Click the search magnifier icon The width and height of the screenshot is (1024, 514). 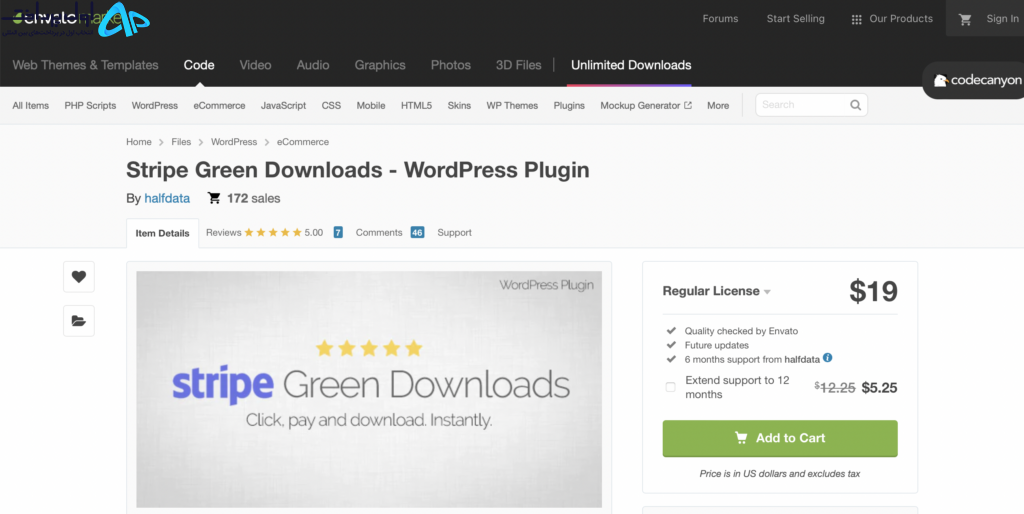pos(855,104)
